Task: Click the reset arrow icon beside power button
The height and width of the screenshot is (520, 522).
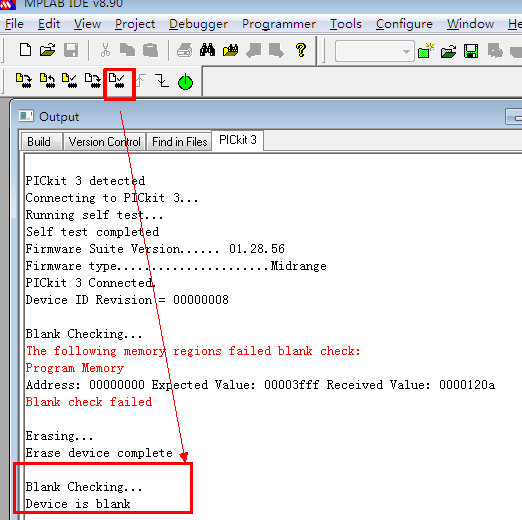Action: click(x=162, y=81)
